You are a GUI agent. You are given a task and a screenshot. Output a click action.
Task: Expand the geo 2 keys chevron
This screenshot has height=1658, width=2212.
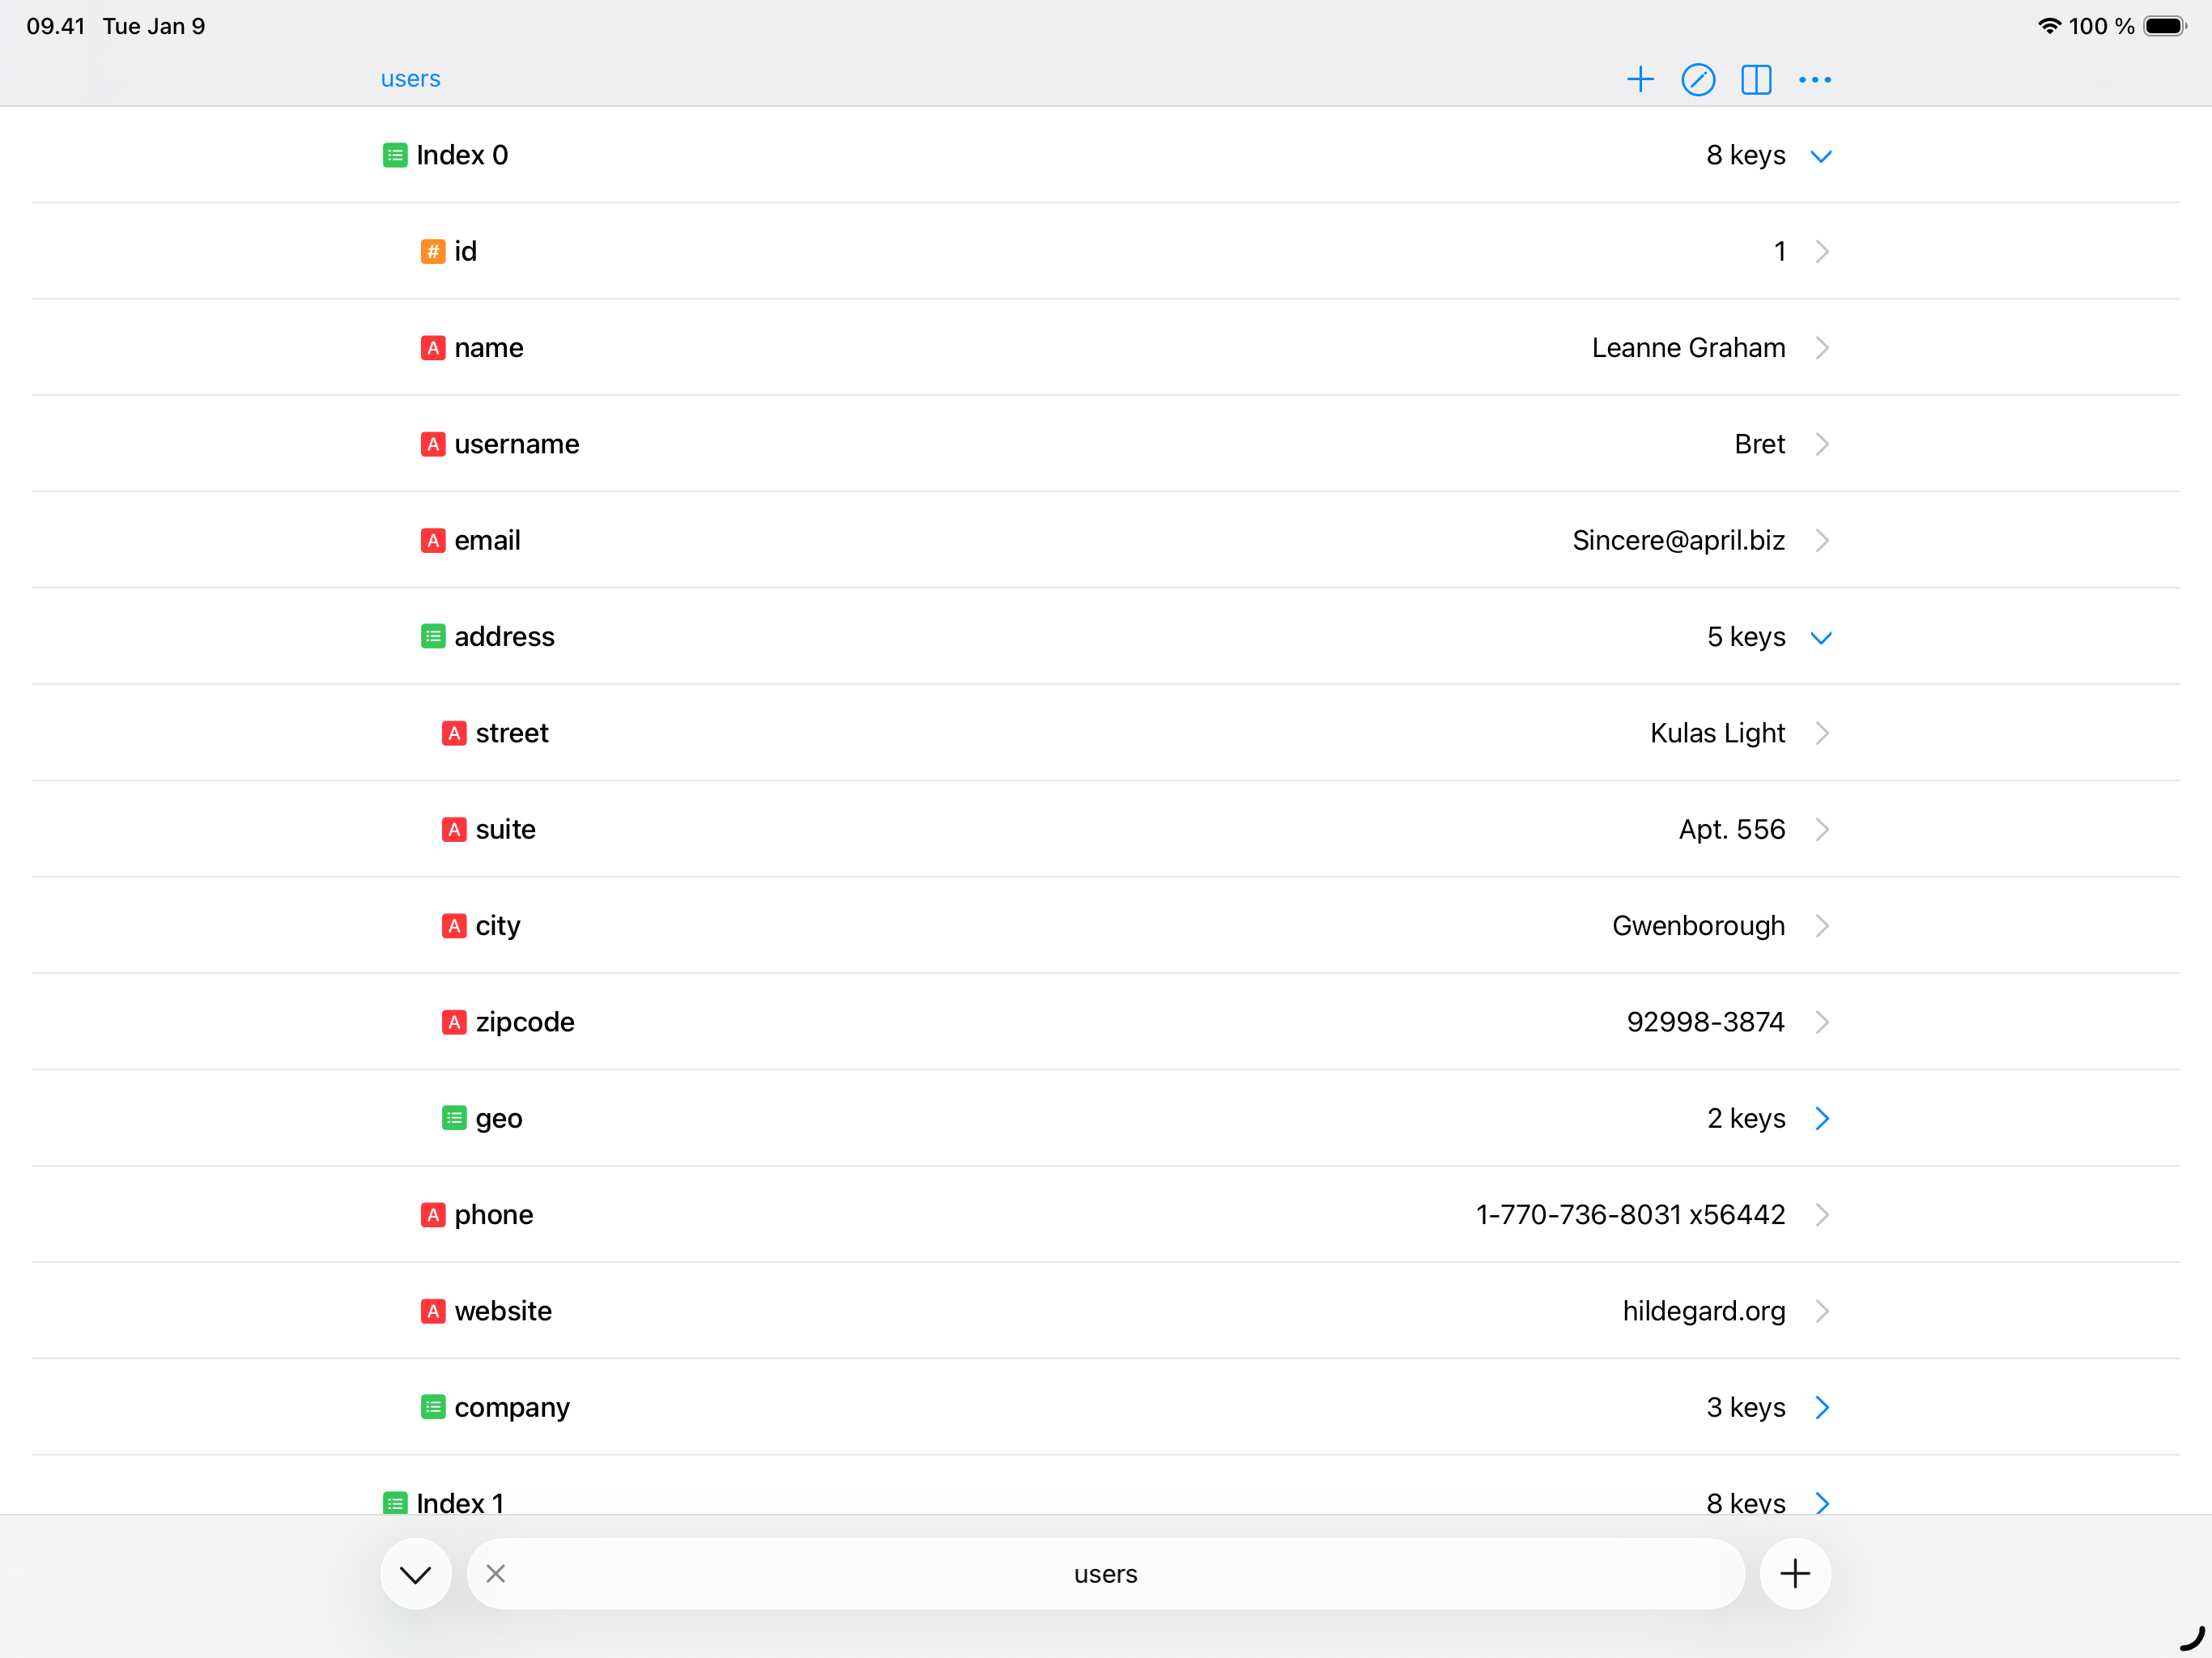pos(1822,1118)
